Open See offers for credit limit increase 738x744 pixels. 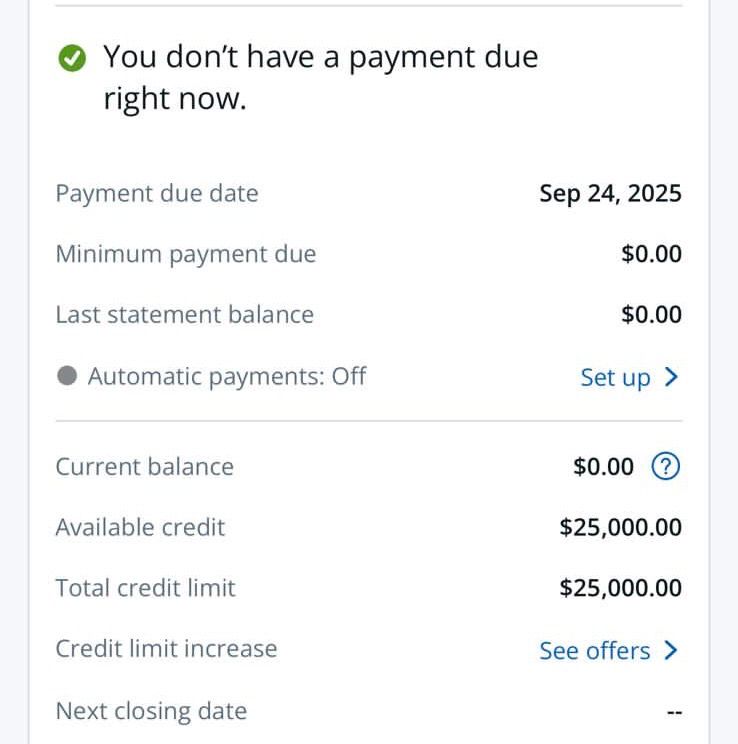[595, 650]
